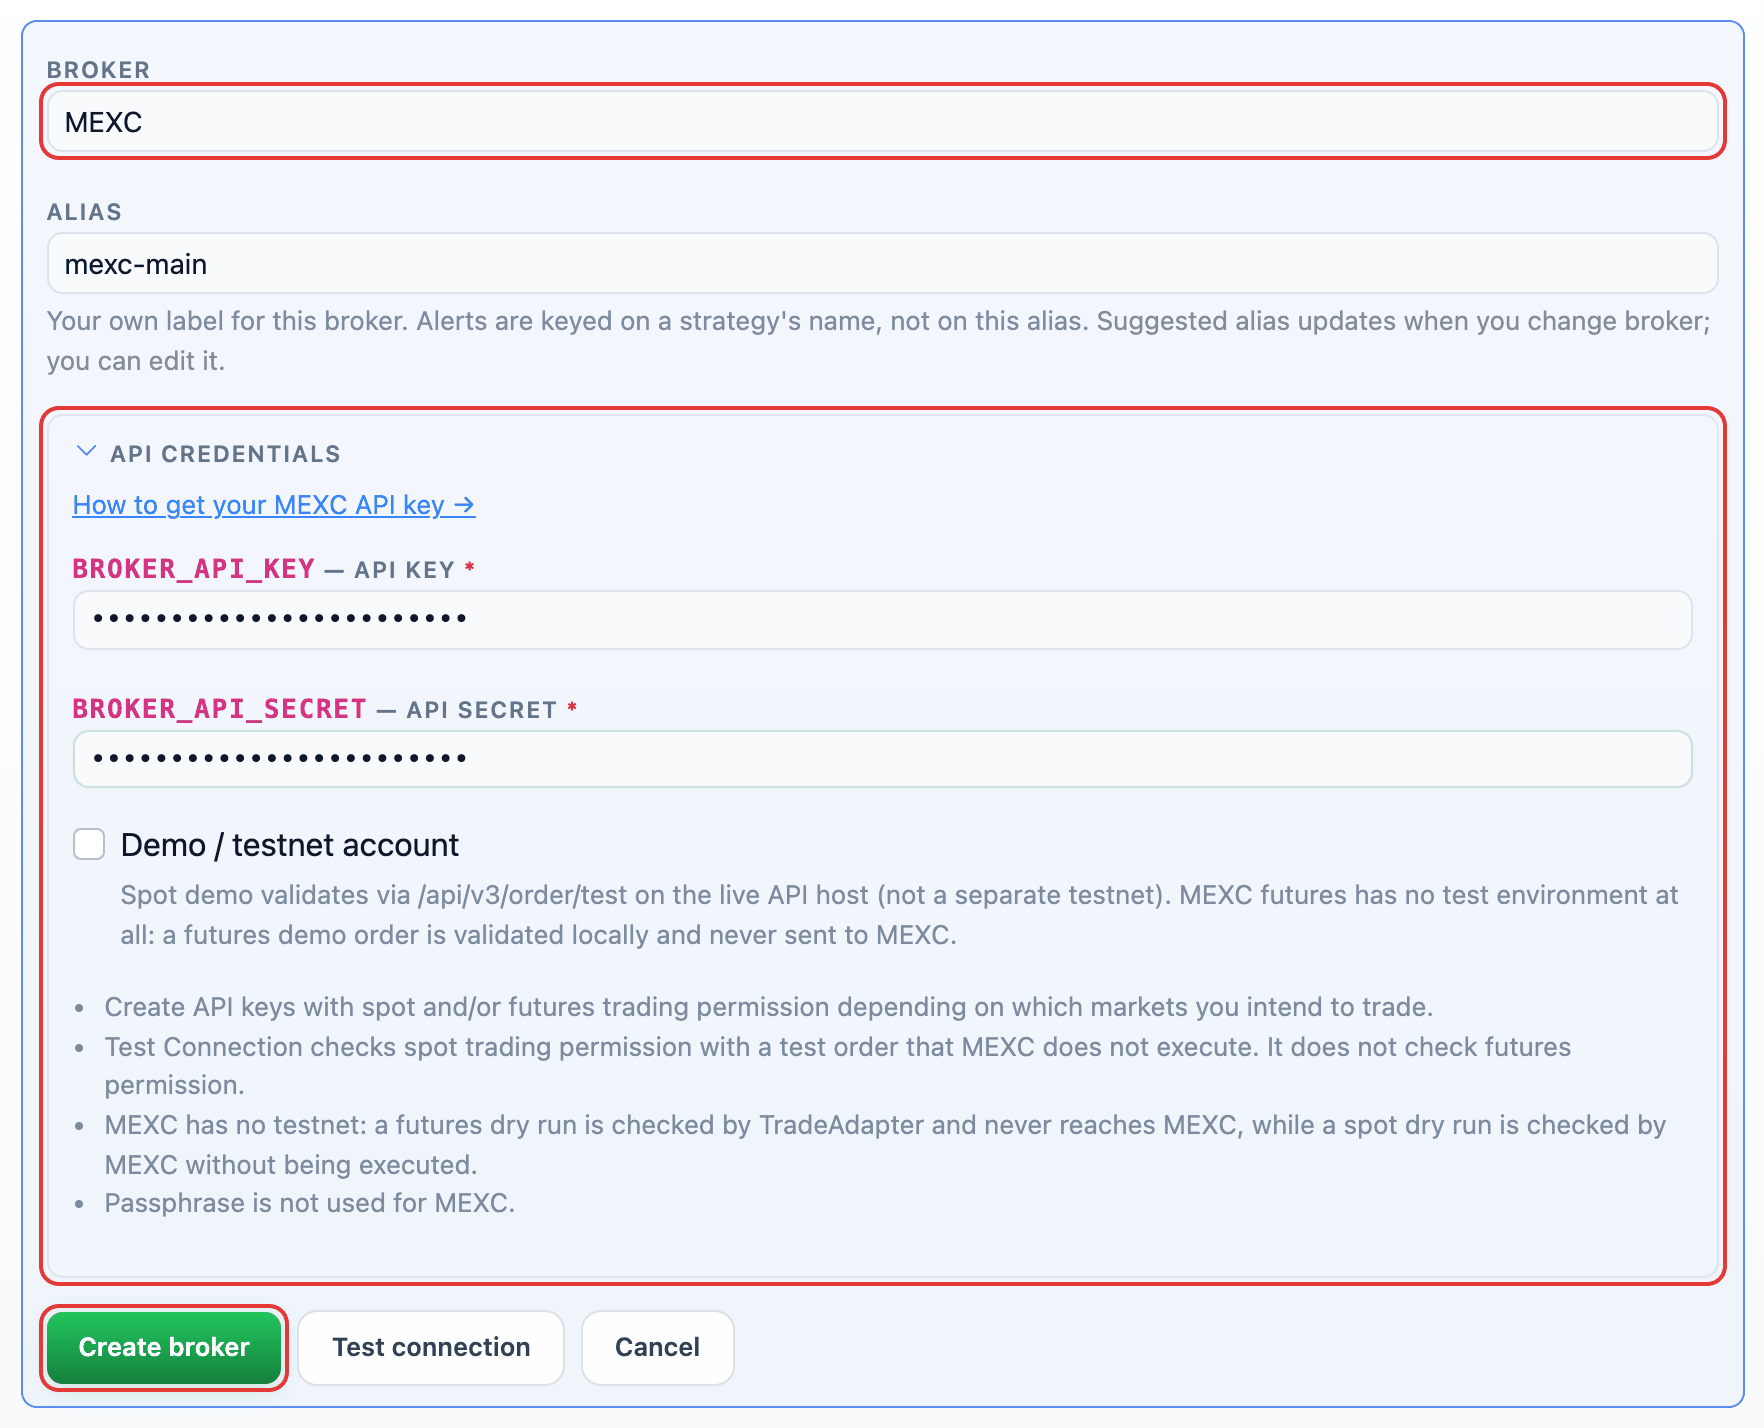Viewport: 1764px width, 1428px height.
Task: Open How to get your MEXC API key link
Action: [274, 505]
